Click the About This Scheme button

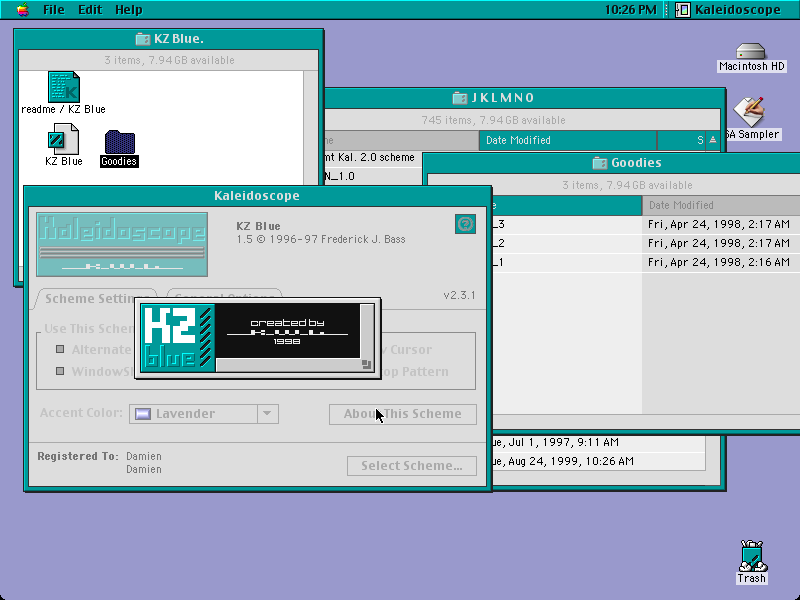(x=403, y=414)
